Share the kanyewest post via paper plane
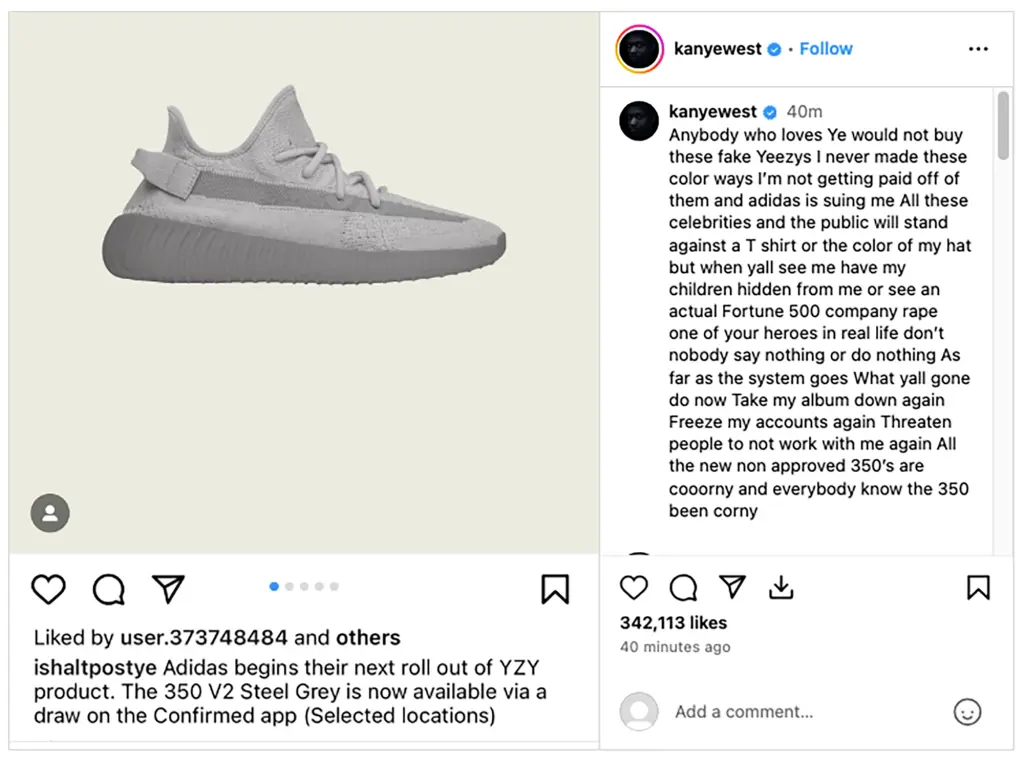 [732, 587]
